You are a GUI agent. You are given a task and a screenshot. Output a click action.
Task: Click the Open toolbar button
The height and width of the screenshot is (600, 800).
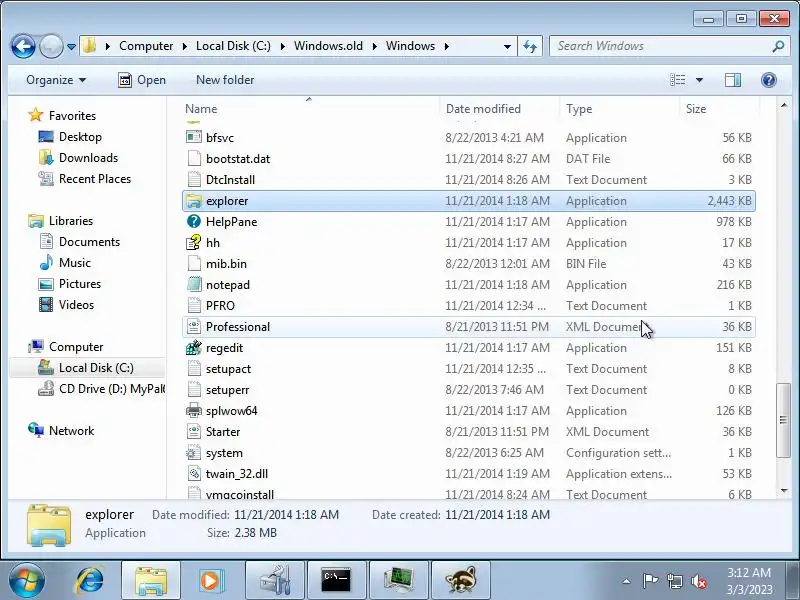pyautogui.click(x=142, y=80)
